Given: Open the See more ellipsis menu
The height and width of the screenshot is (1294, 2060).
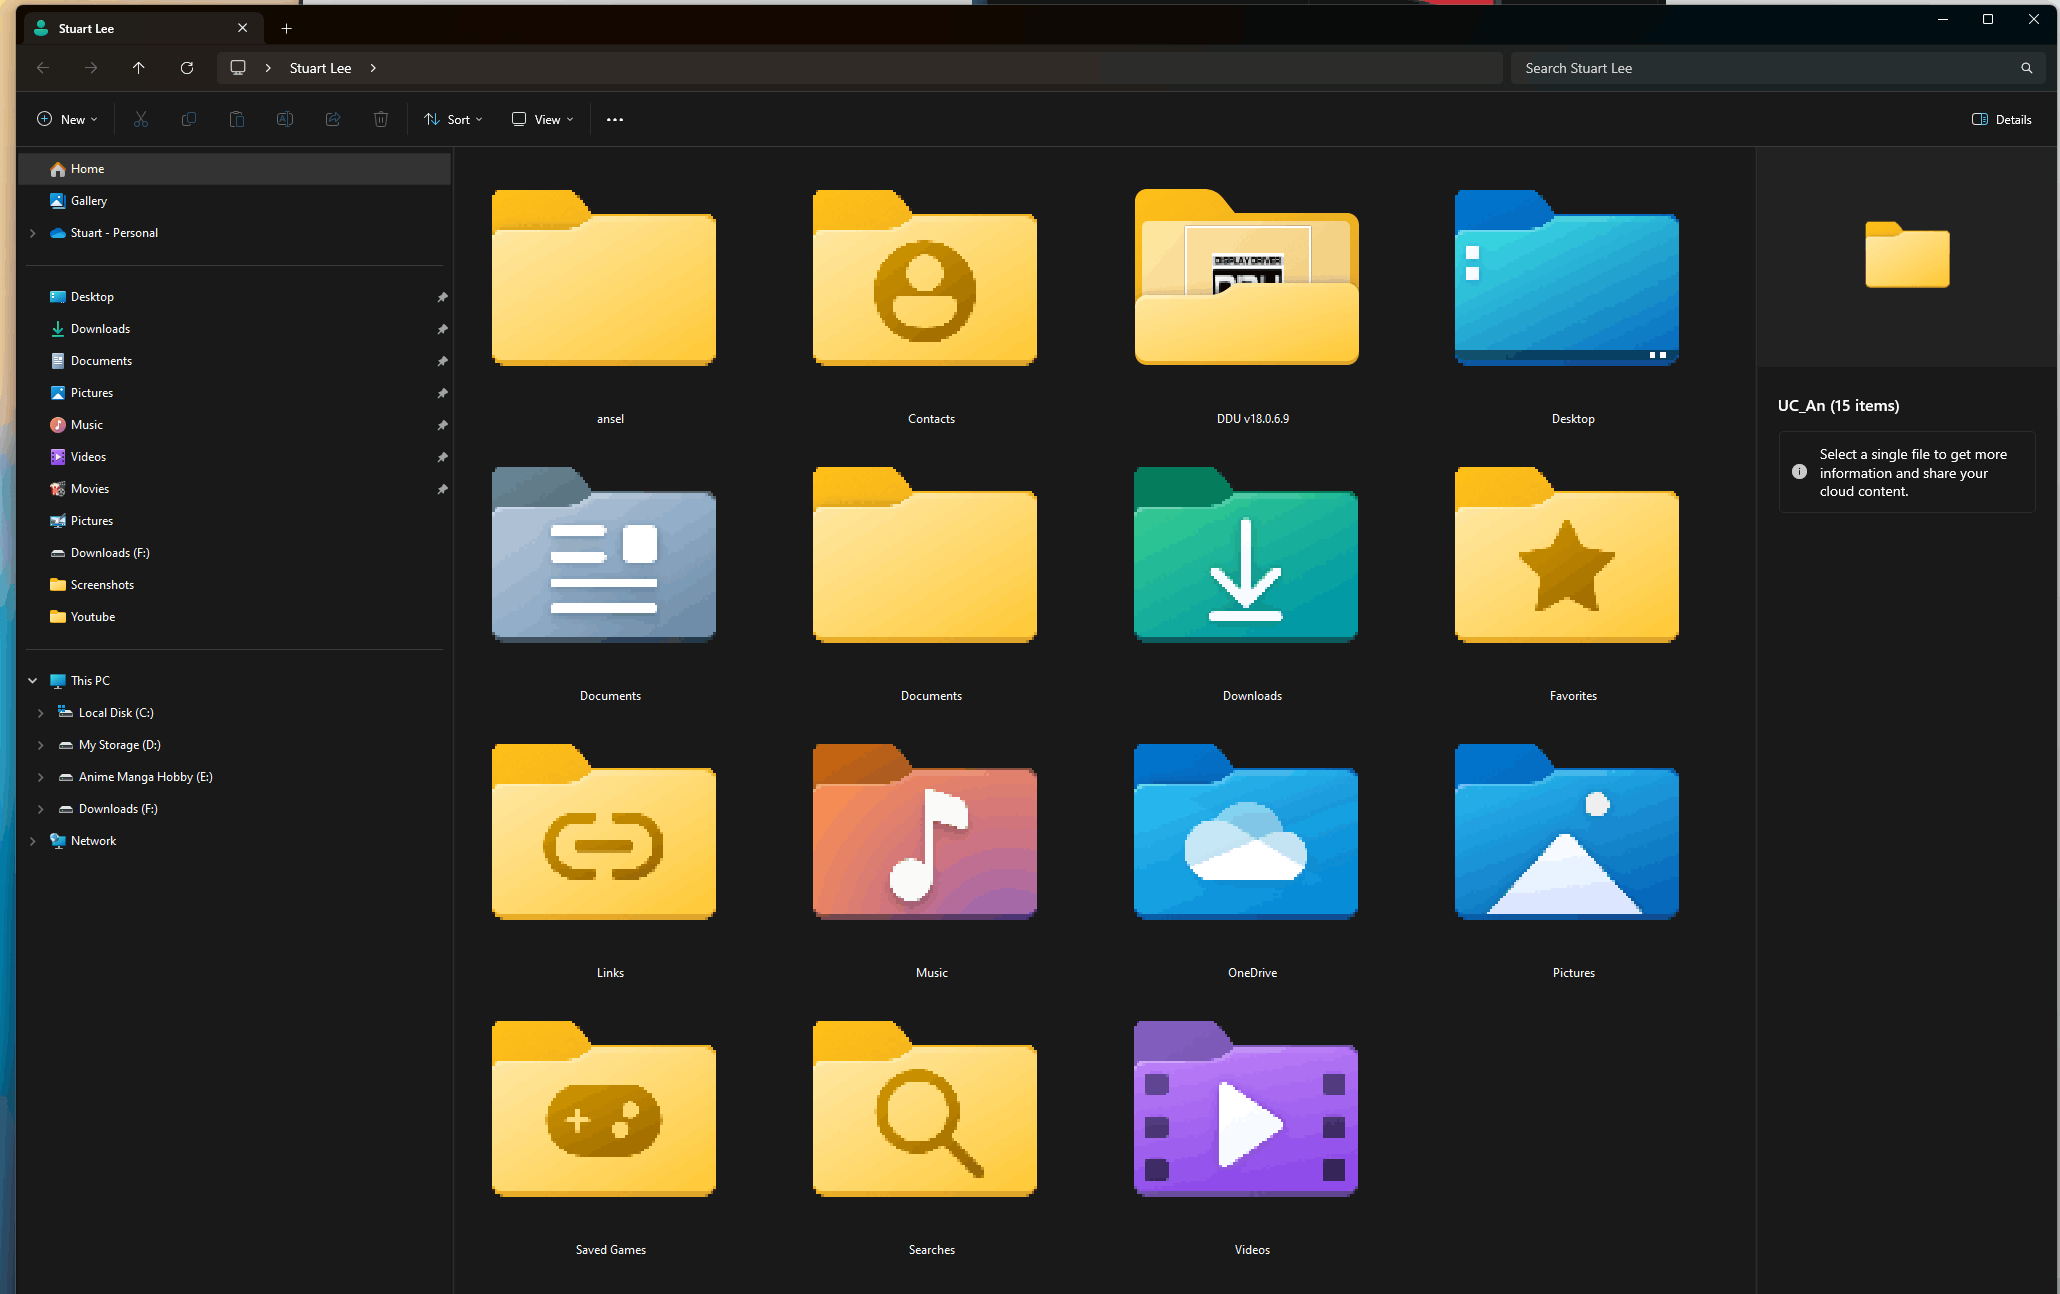Looking at the screenshot, I should [x=615, y=119].
